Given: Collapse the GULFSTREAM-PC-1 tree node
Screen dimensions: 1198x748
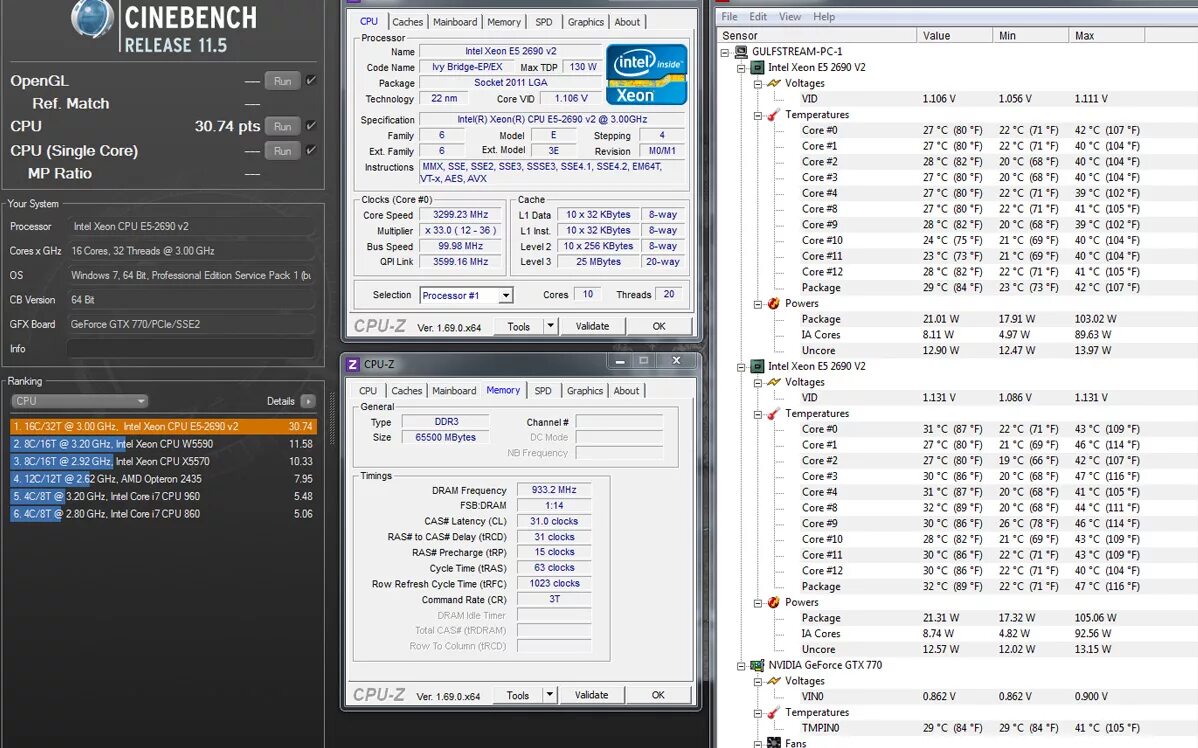Looking at the screenshot, I should pyautogui.click(x=724, y=52).
